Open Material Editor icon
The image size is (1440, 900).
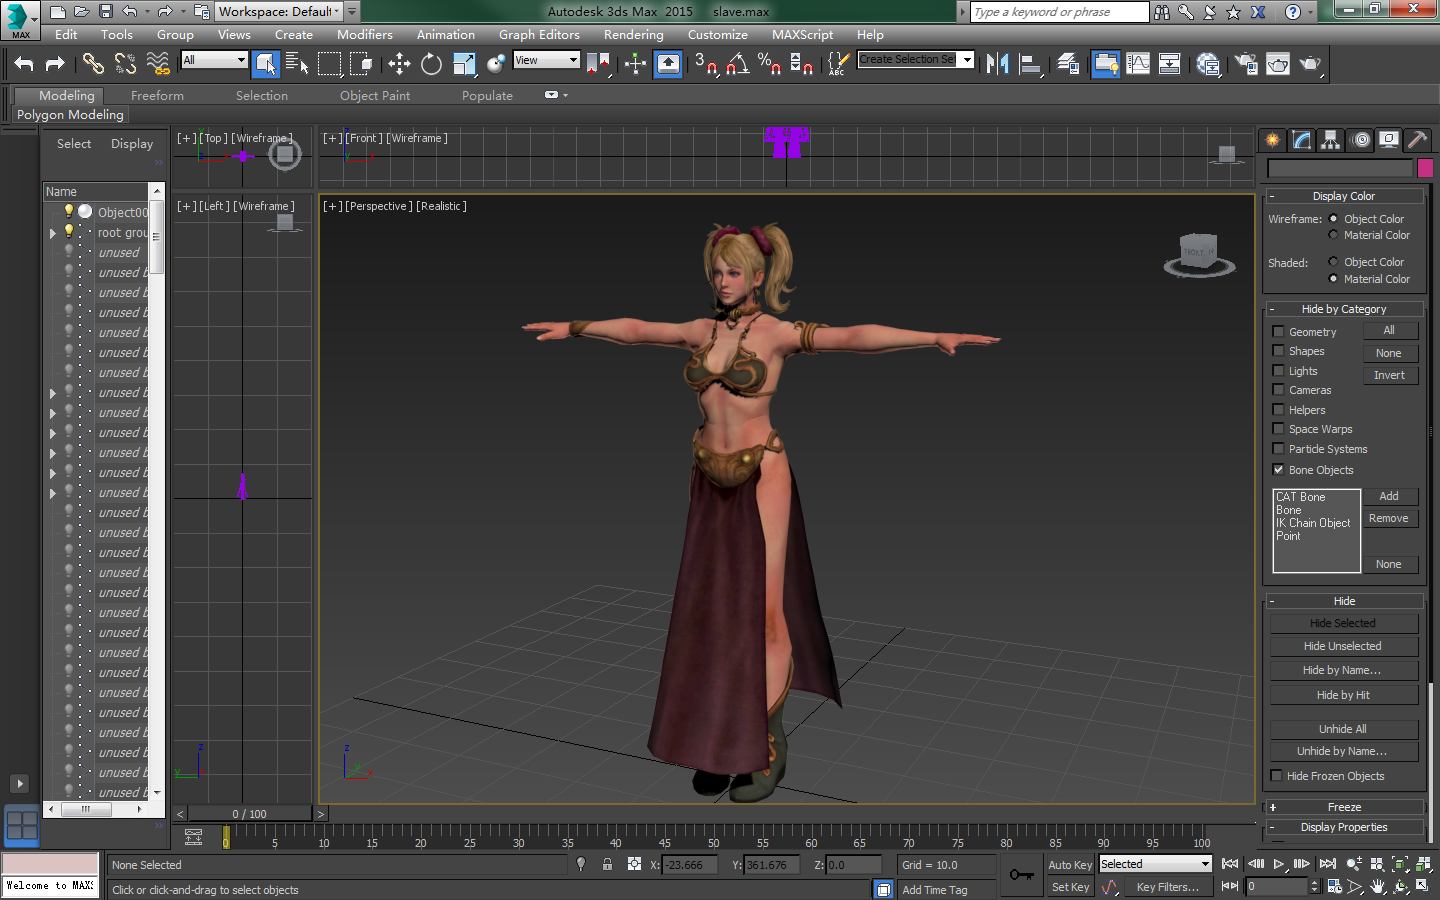(1208, 64)
